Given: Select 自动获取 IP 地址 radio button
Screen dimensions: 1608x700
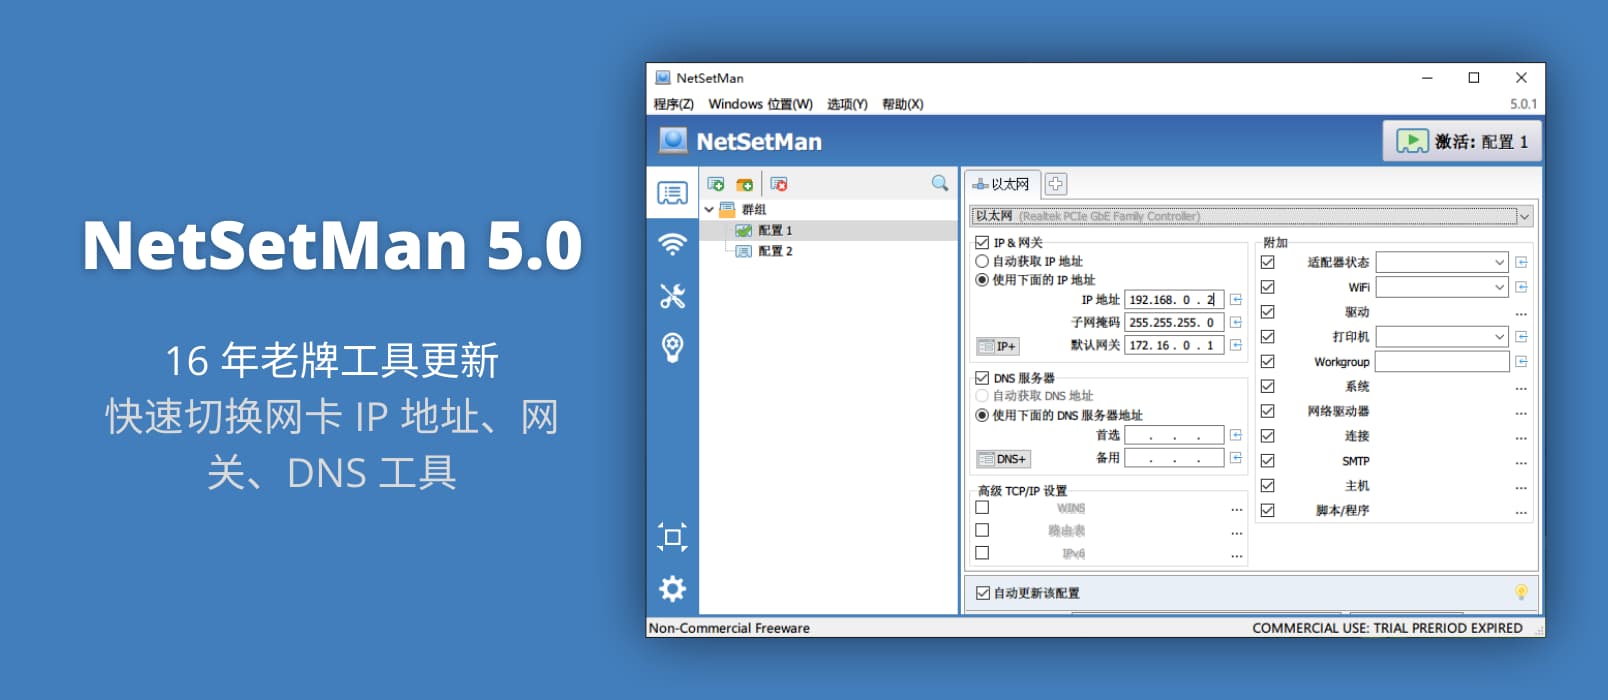Looking at the screenshot, I should (982, 261).
